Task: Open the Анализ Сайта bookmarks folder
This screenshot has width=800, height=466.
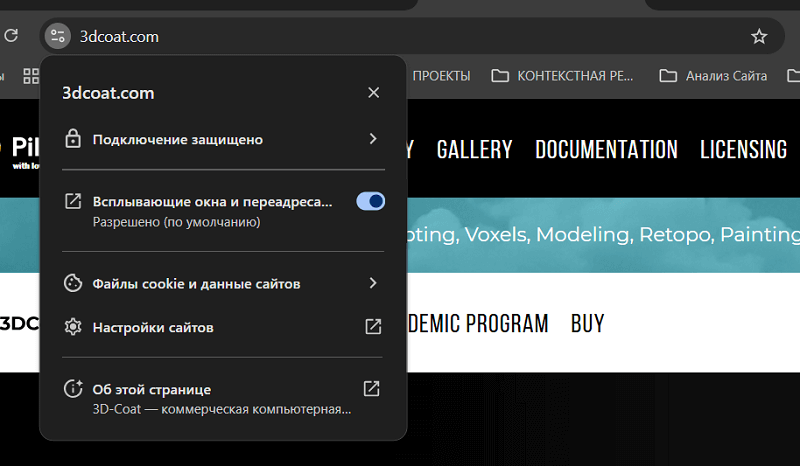Action: tap(713, 76)
